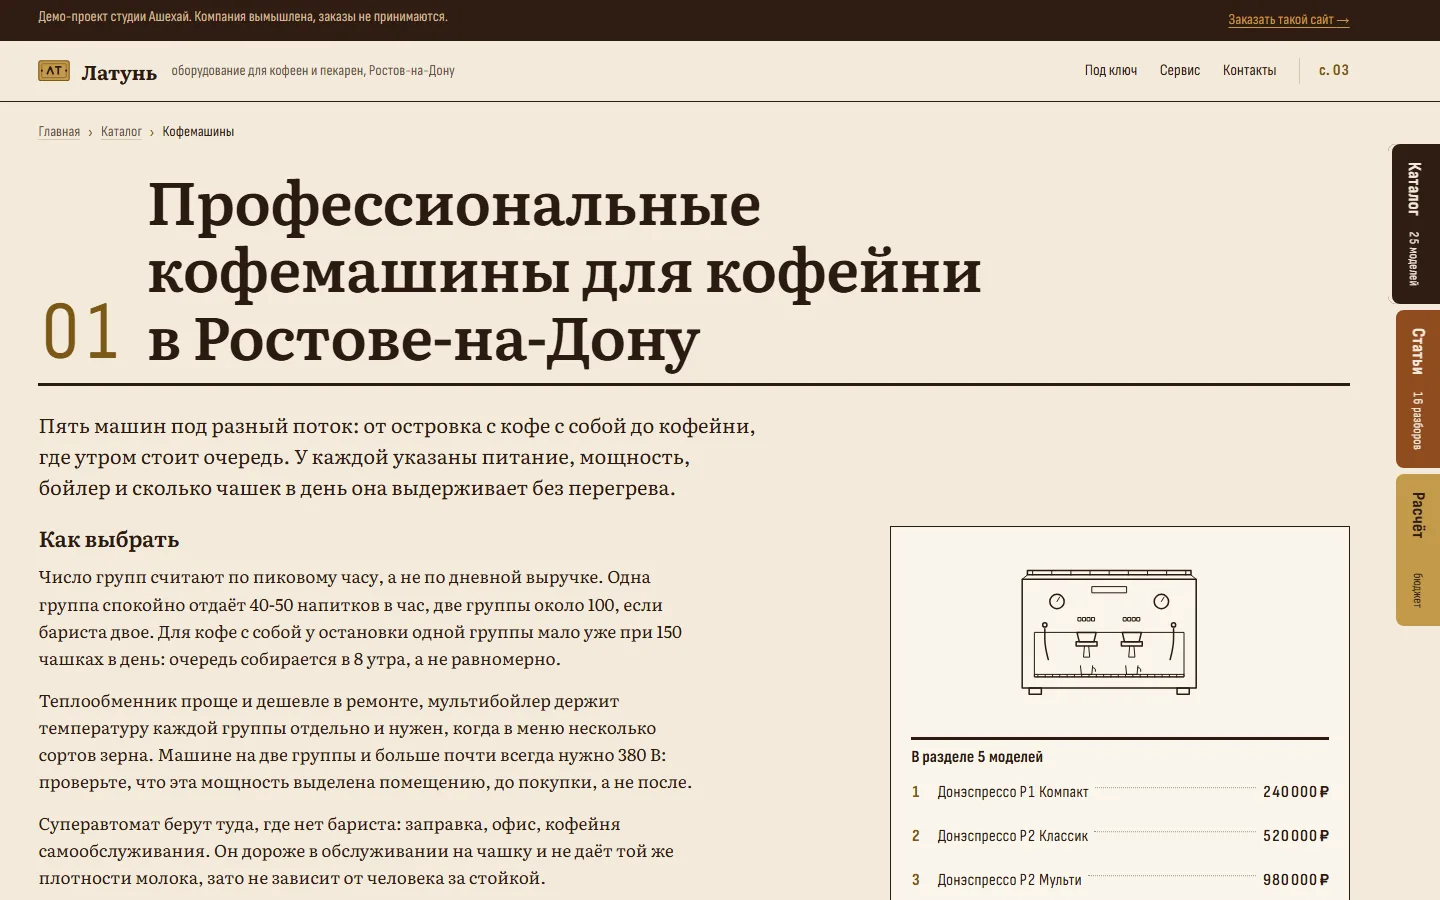Click the price 980 000 ₽
The image size is (1440, 900).
coord(1296,880)
